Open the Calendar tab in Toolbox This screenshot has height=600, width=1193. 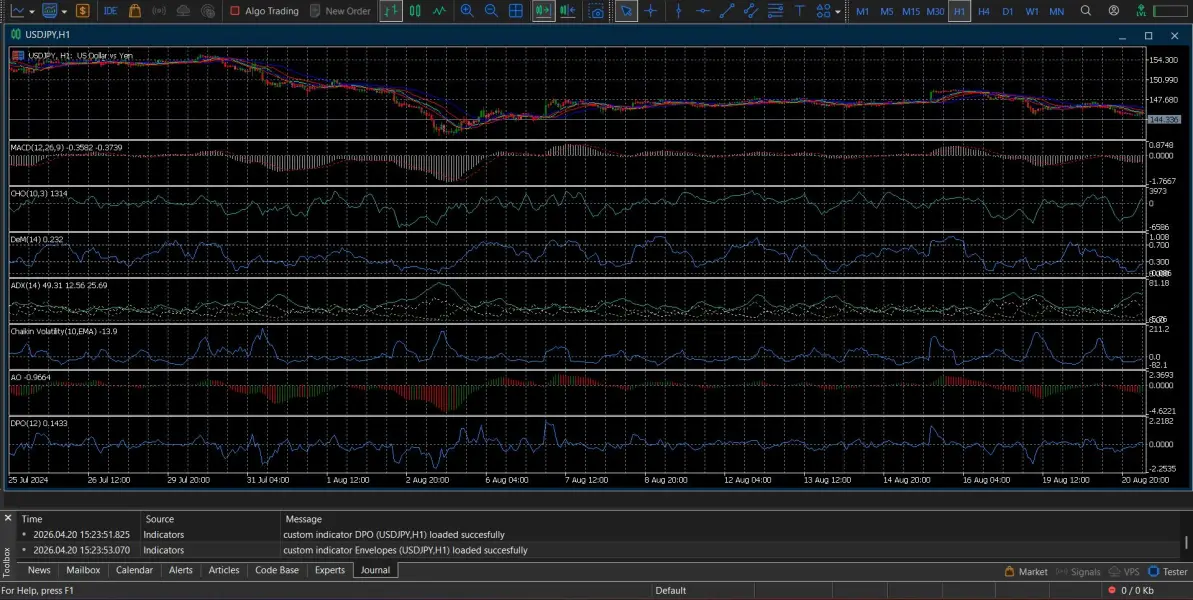click(134, 570)
